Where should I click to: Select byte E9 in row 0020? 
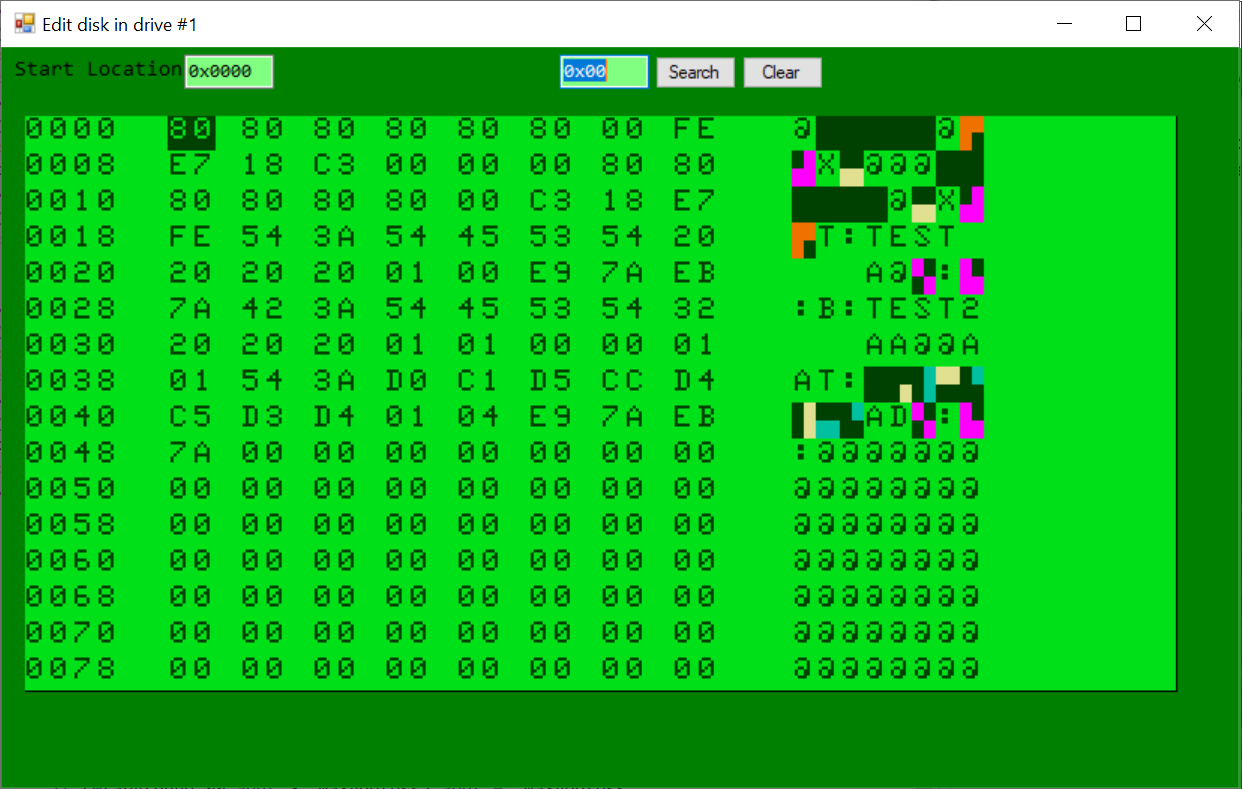click(x=551, y=273)
